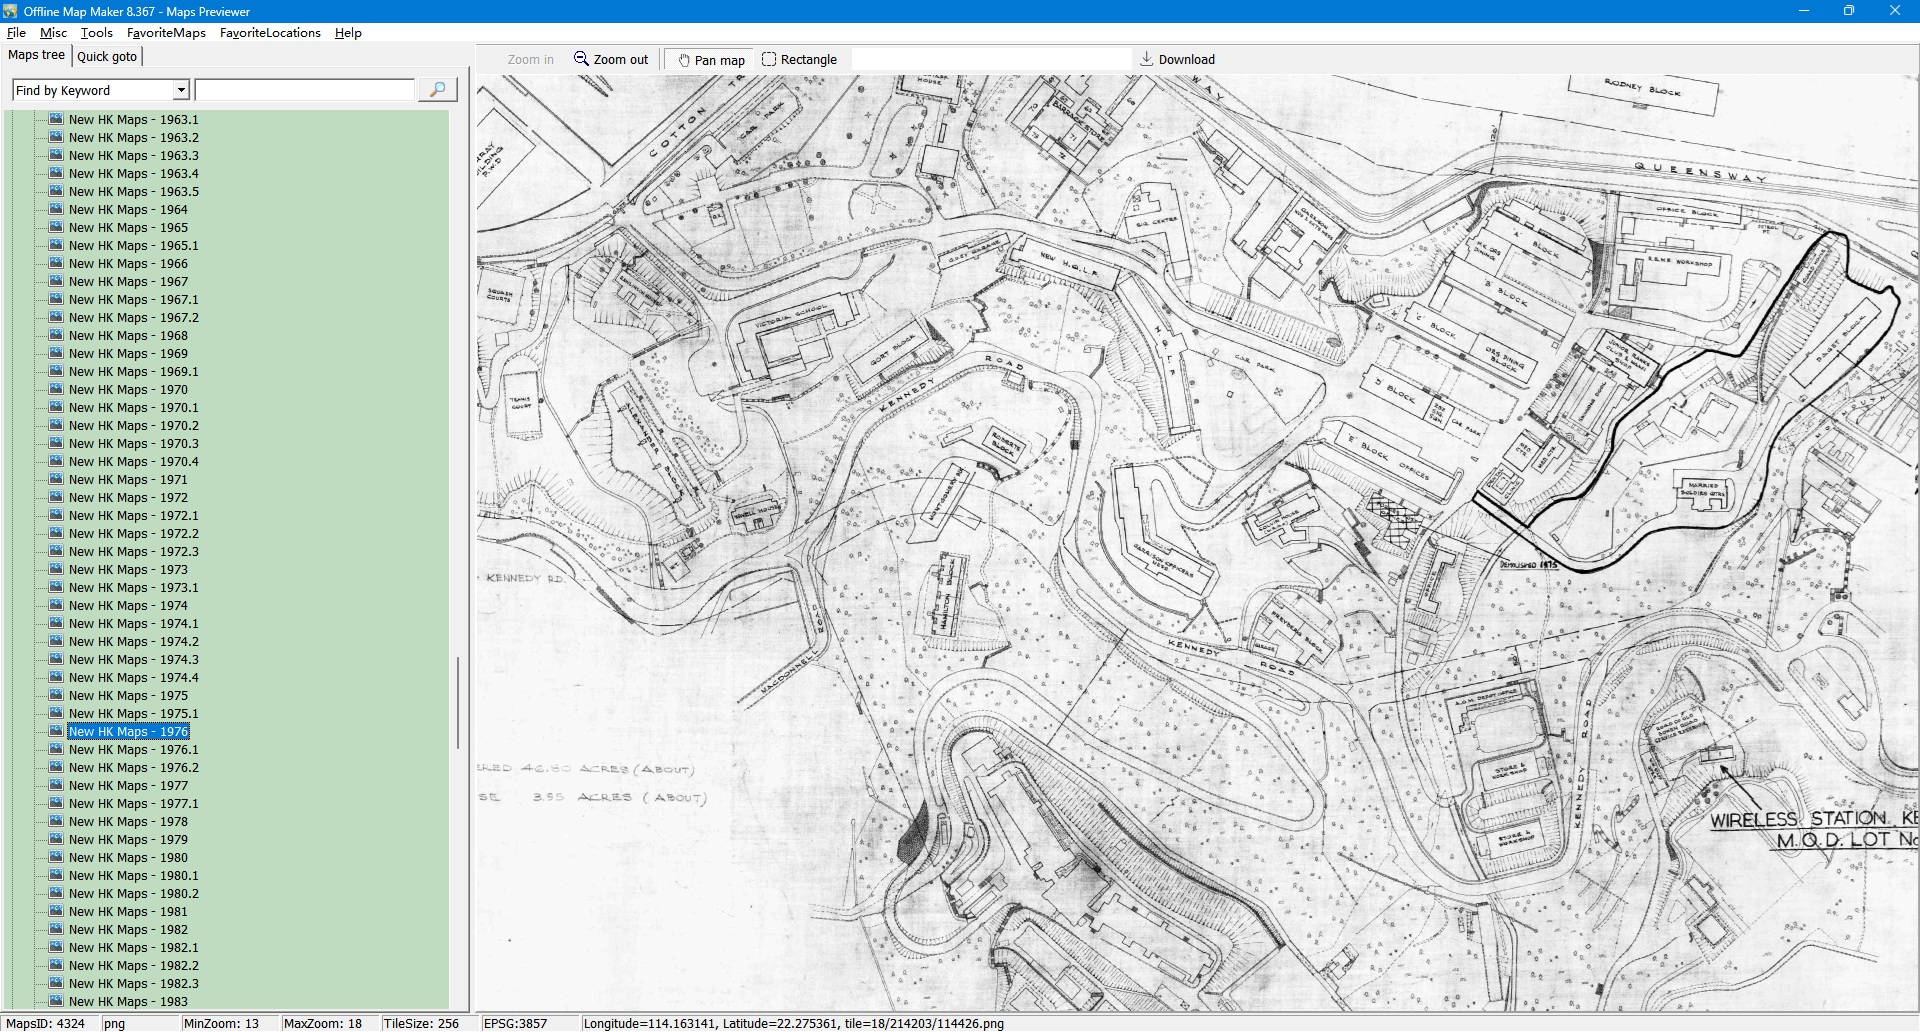
Task: Click the Download arrow icon
Action: click(1147, 59)
